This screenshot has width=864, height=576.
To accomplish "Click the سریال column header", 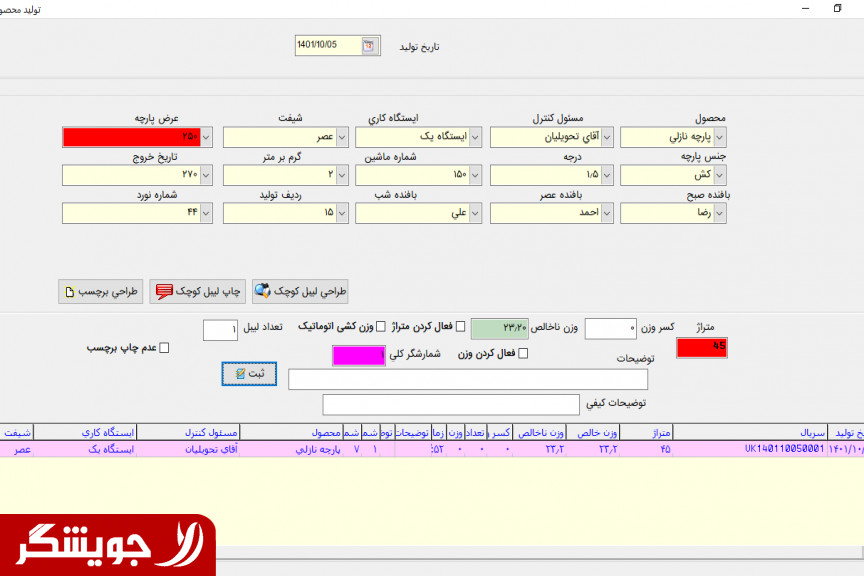I will pyautogui.click(x=813, y=432).
